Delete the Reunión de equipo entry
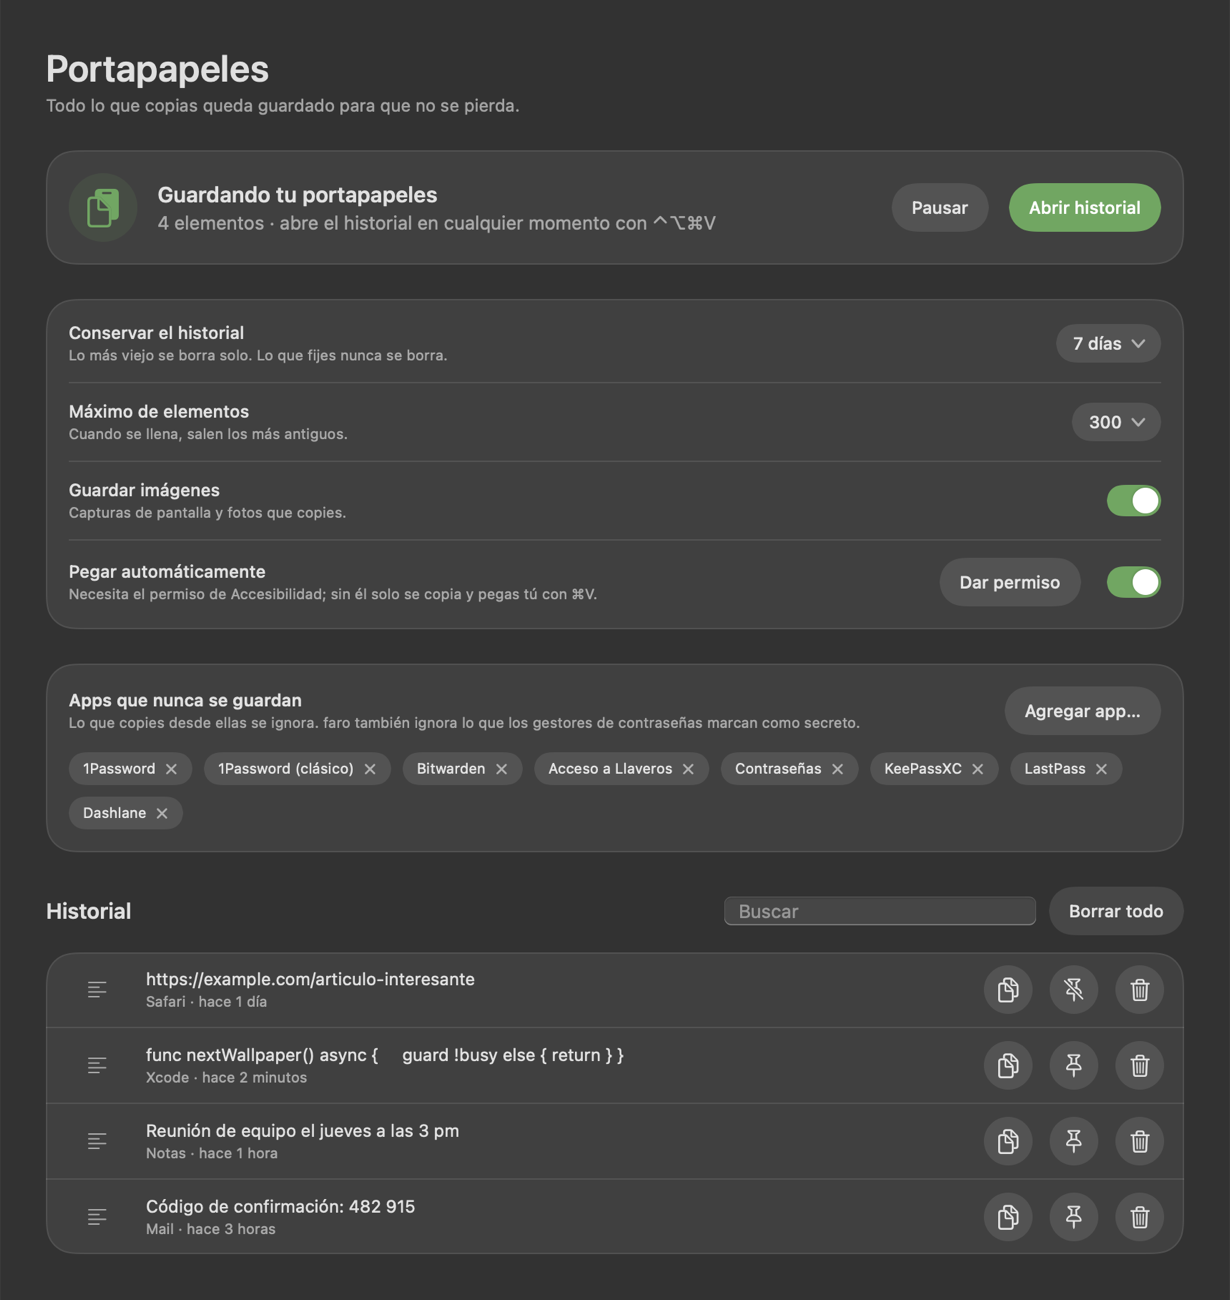Viewport: 1230px width, 1300px height. tap(1140, 1141)
